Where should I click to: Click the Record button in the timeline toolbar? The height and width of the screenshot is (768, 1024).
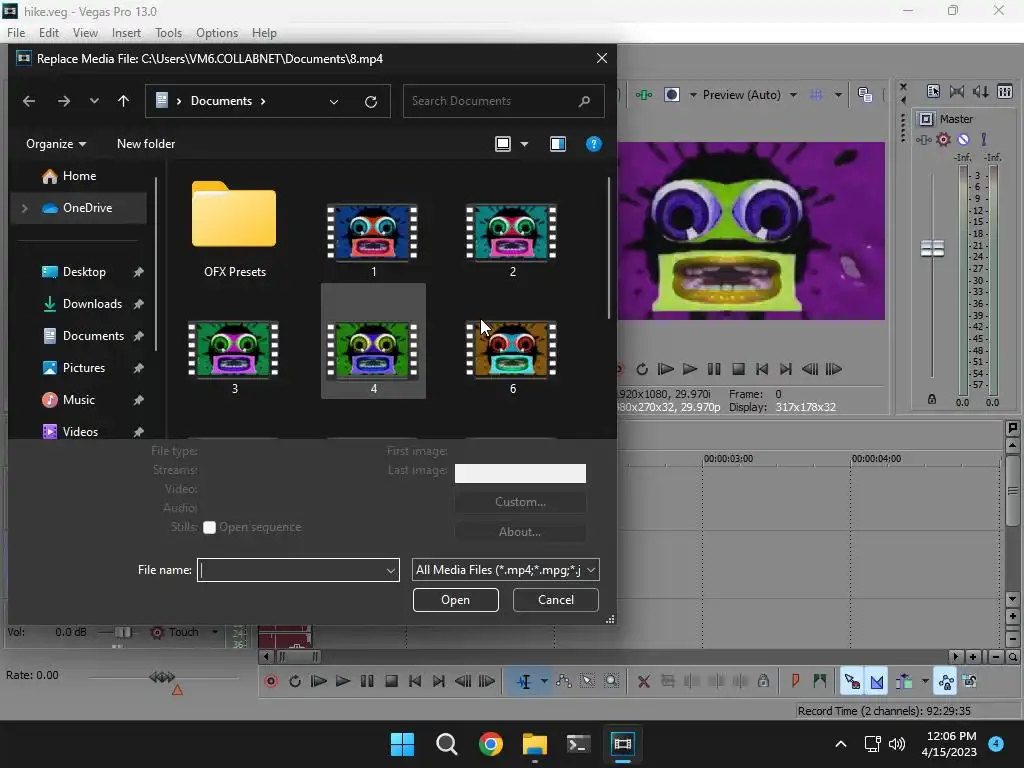[271, 681]
